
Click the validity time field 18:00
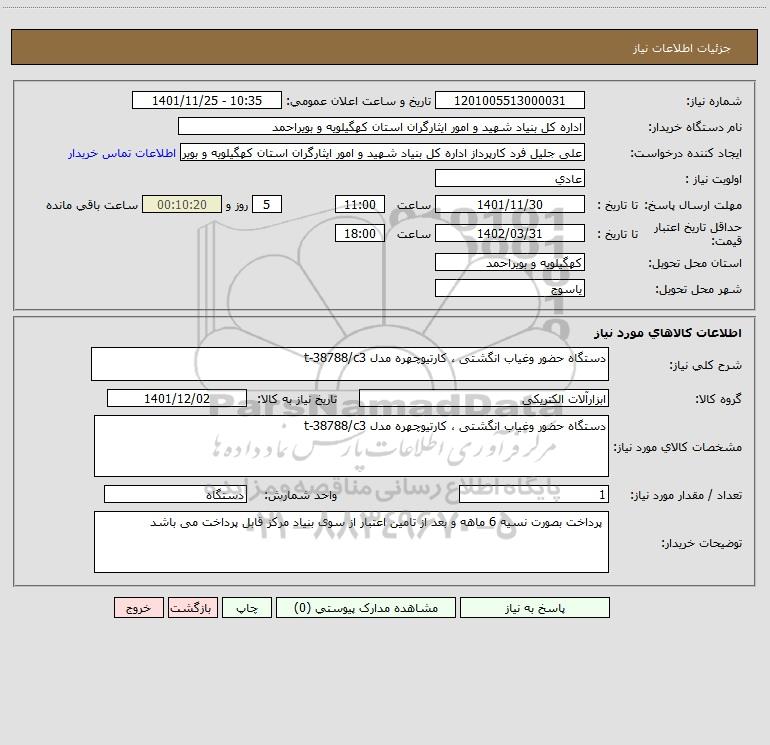point(359,233)
